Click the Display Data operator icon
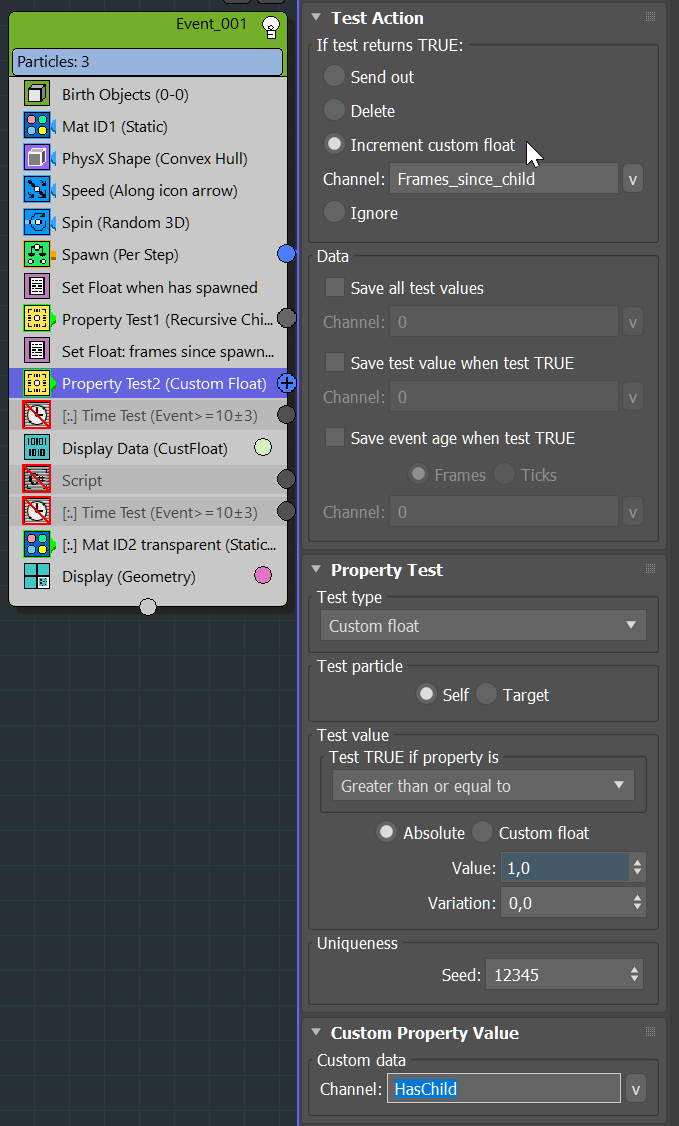Screen dimensions: 679x1126 [x=37, y=449]
